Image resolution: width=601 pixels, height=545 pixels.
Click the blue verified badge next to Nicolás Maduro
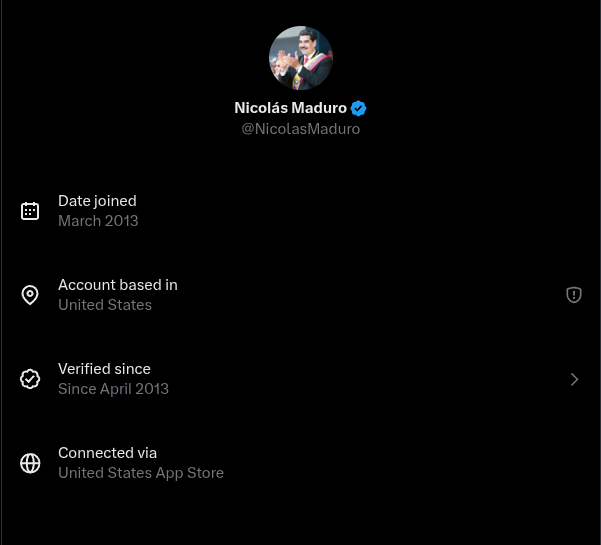[x=358, y=108]
